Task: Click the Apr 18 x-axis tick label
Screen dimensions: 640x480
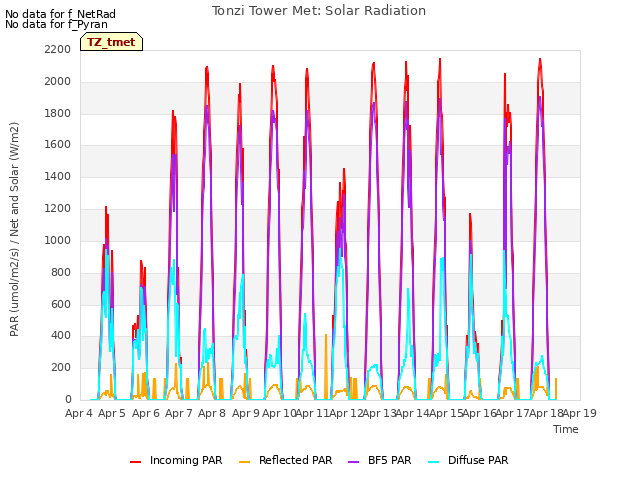Action: point(547,413)
